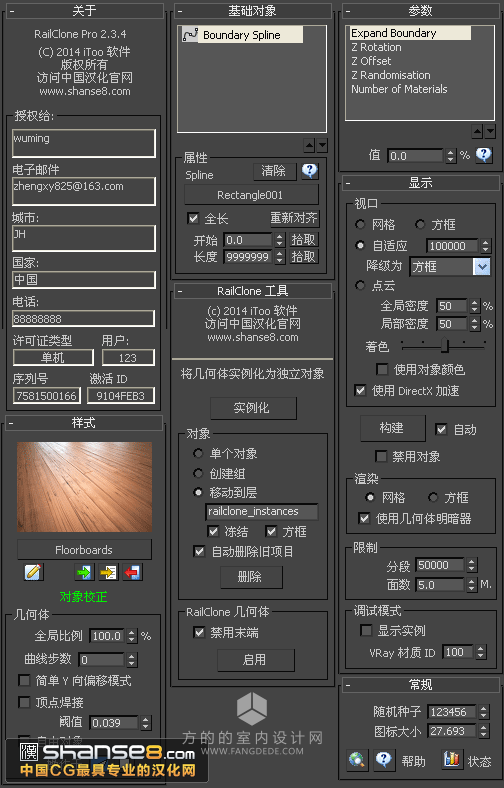This screenshot has width=504, height=788.
Task: Select Number of Materials parameter
Action: (399, 89)
